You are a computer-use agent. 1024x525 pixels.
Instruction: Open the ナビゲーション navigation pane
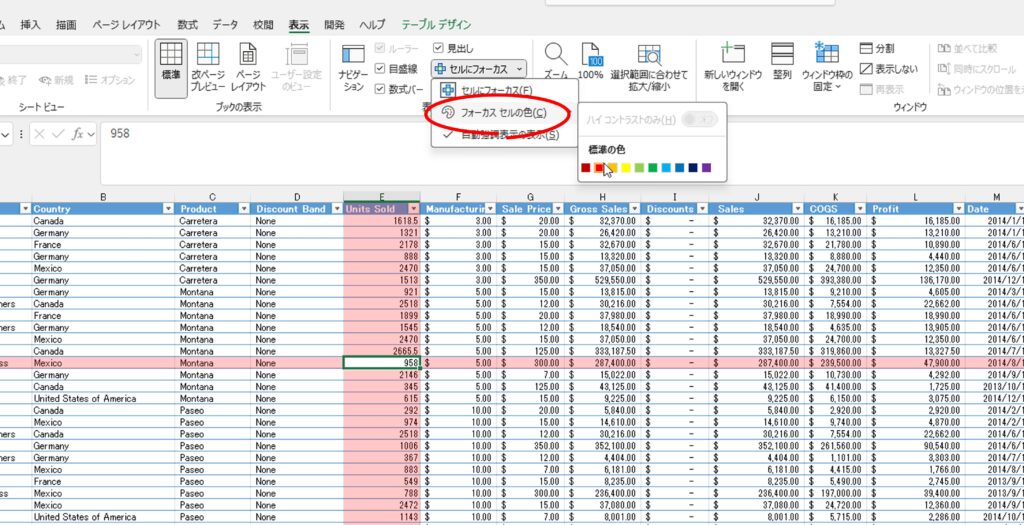click(353, 68)
